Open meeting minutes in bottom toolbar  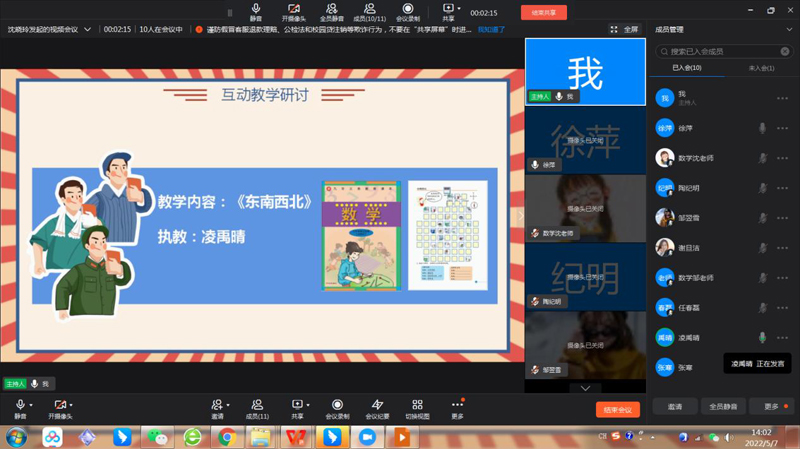377,409
